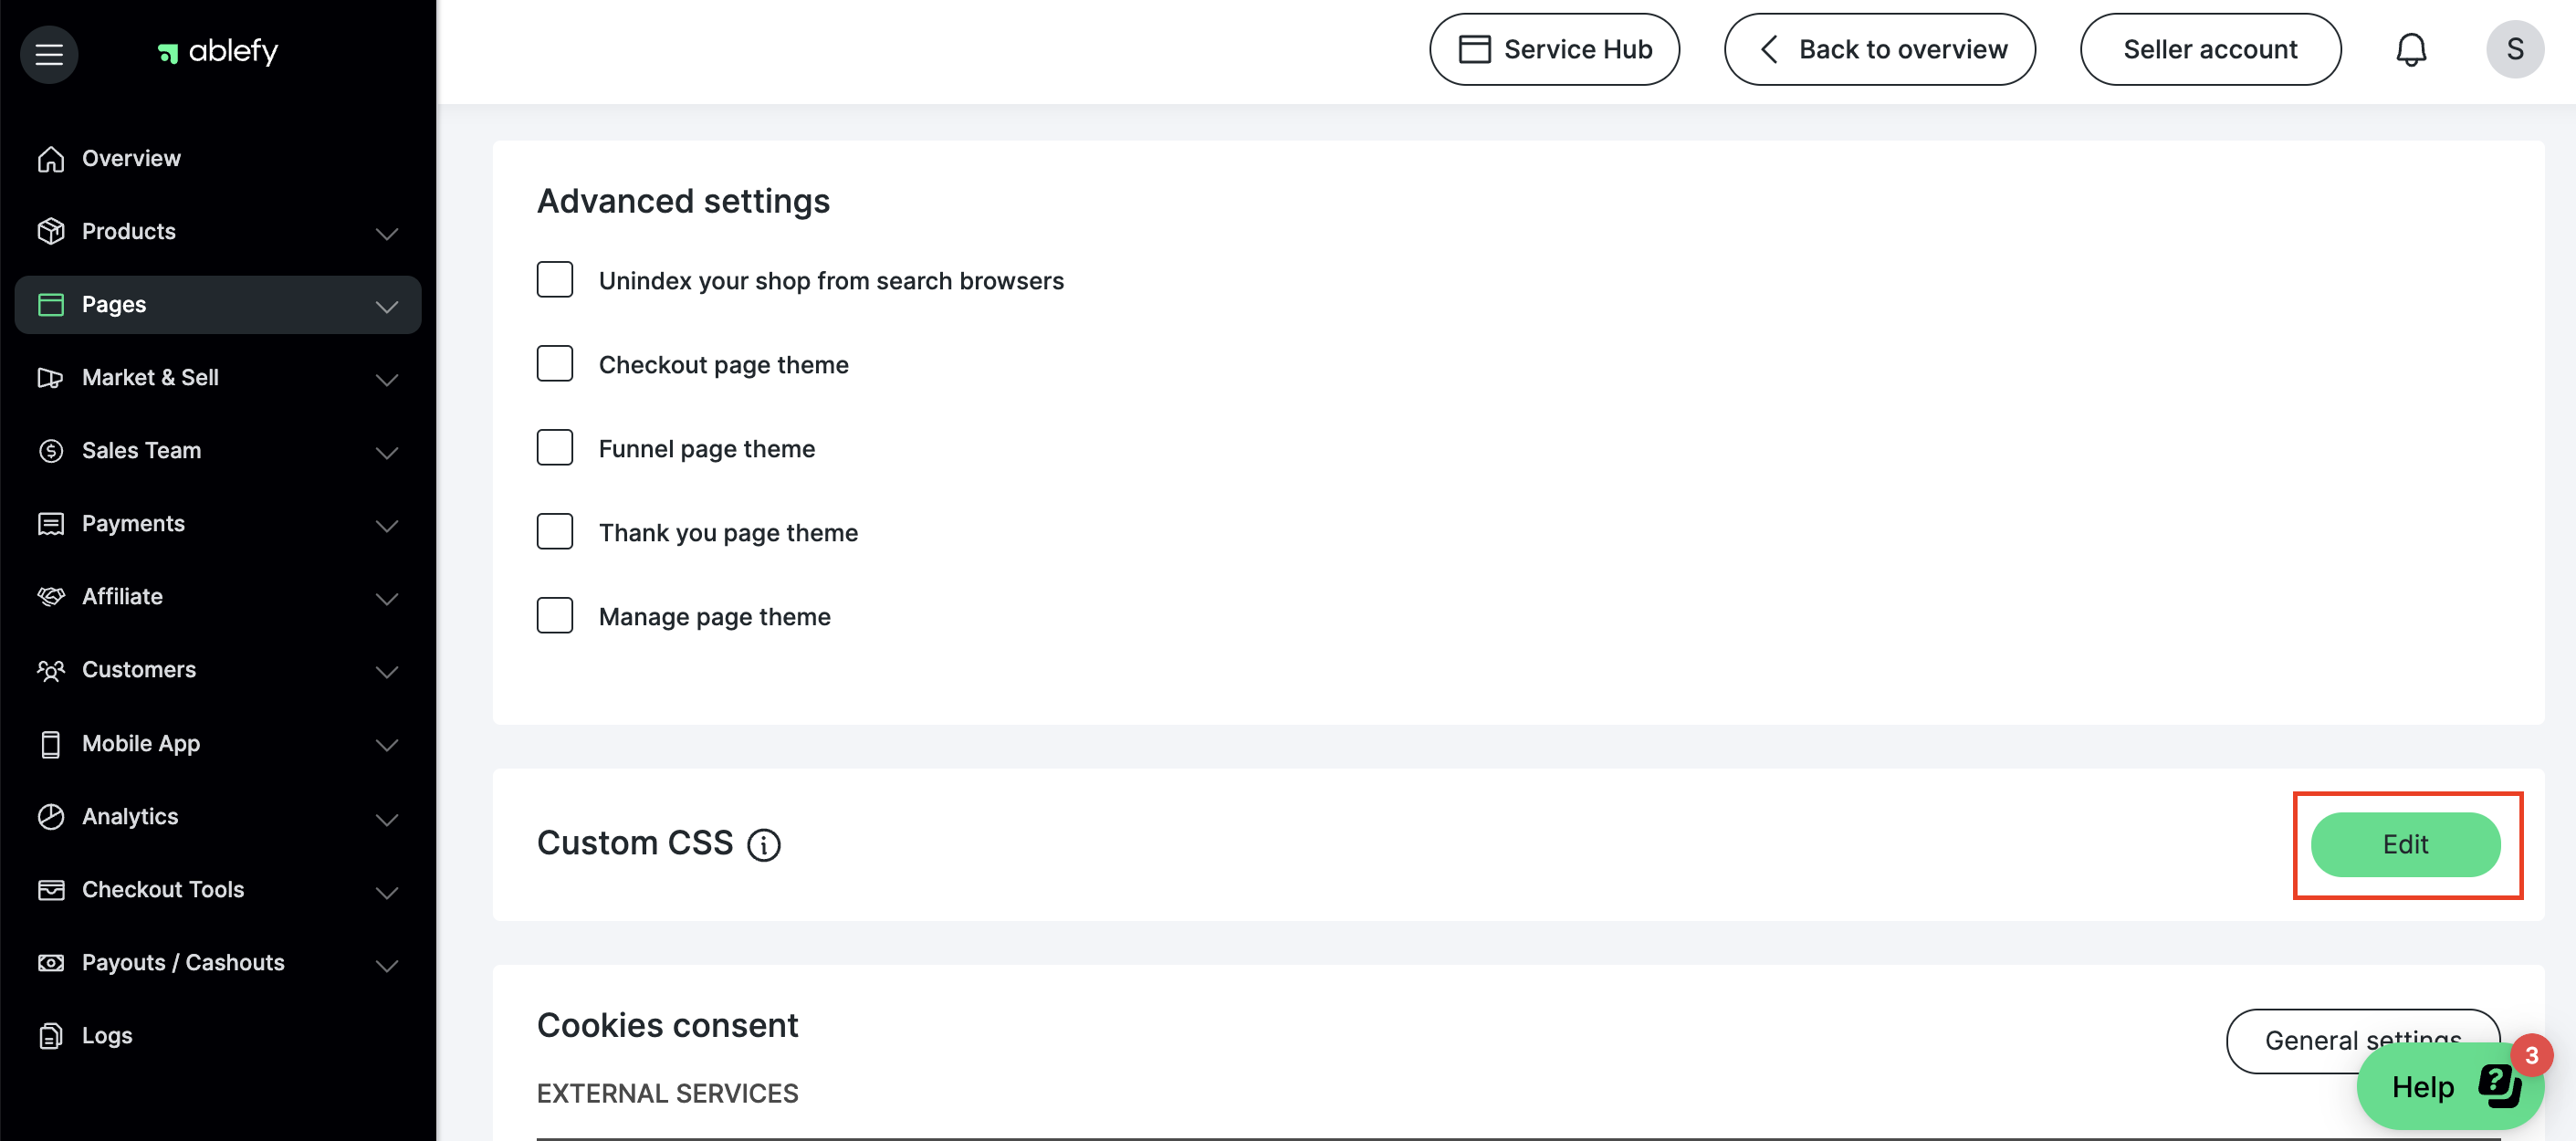This screenshot has width=2576, height=1141.
Task: Enable Unindex your shop from search browsers
Action: [x=555, y=280]
